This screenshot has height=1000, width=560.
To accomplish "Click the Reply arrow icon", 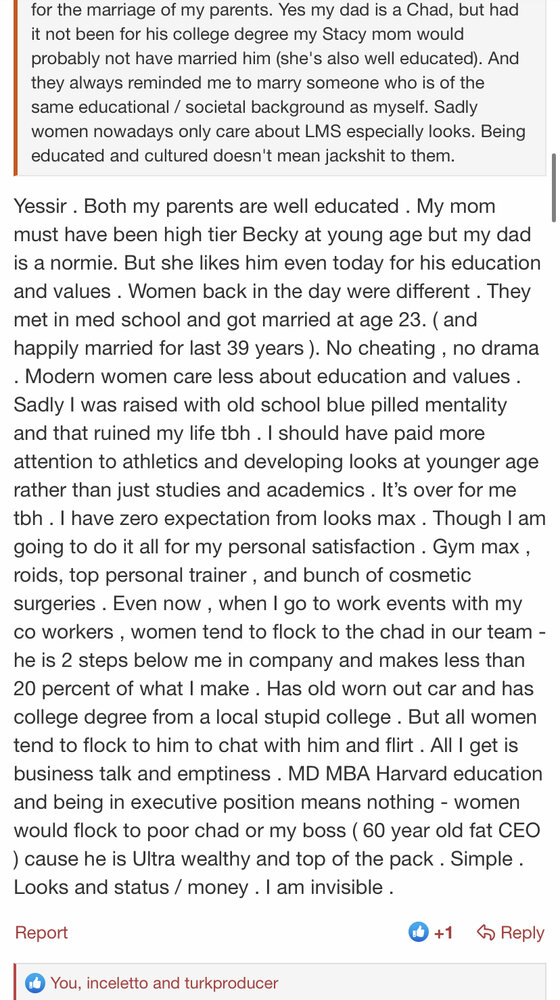I will 486,932.
